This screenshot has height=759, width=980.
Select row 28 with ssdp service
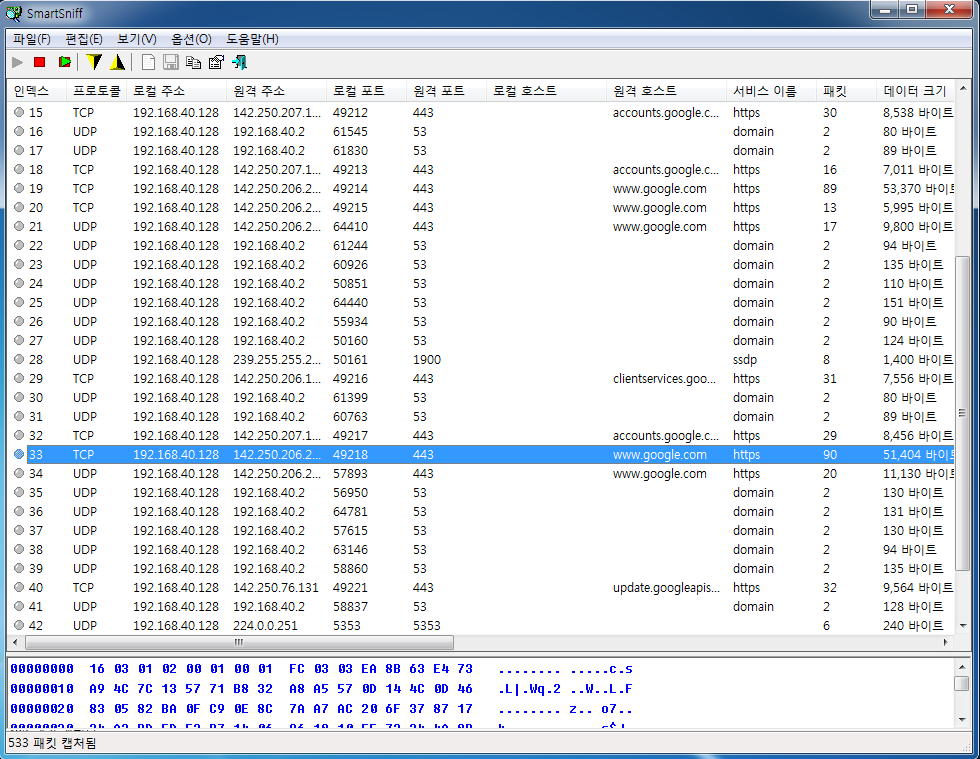point(481,359)
